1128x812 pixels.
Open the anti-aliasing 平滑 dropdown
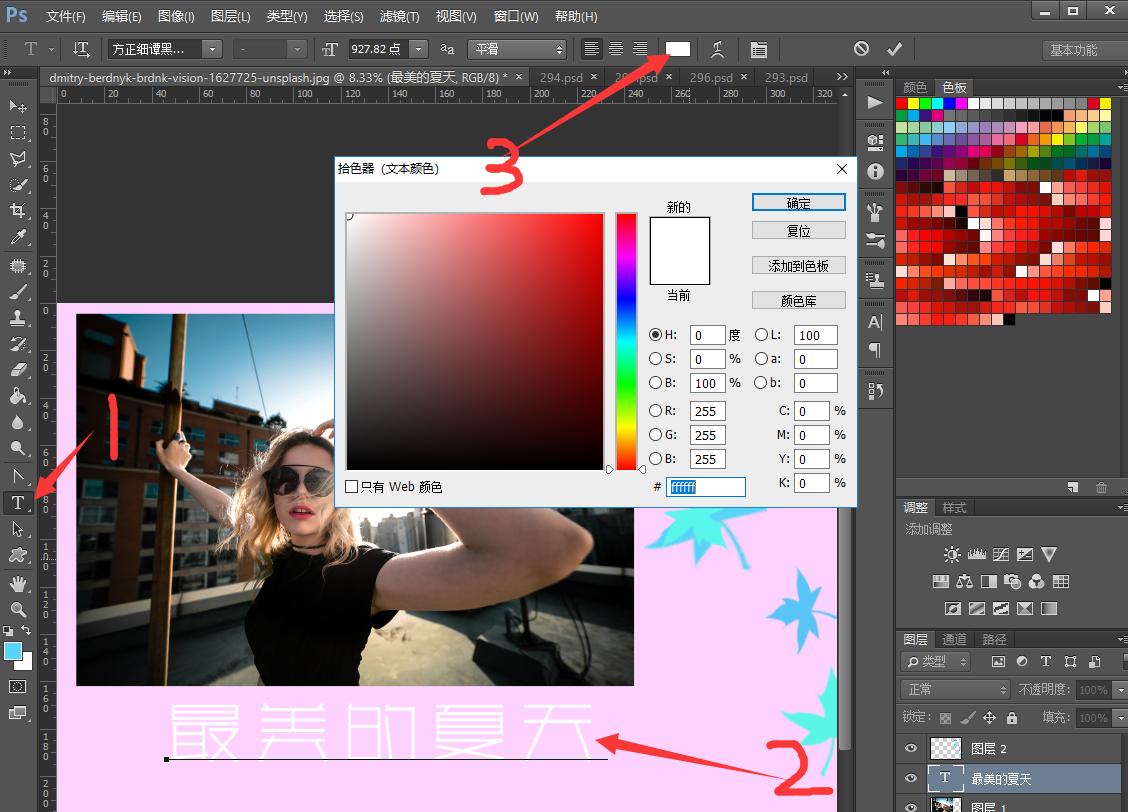[518, 49]
